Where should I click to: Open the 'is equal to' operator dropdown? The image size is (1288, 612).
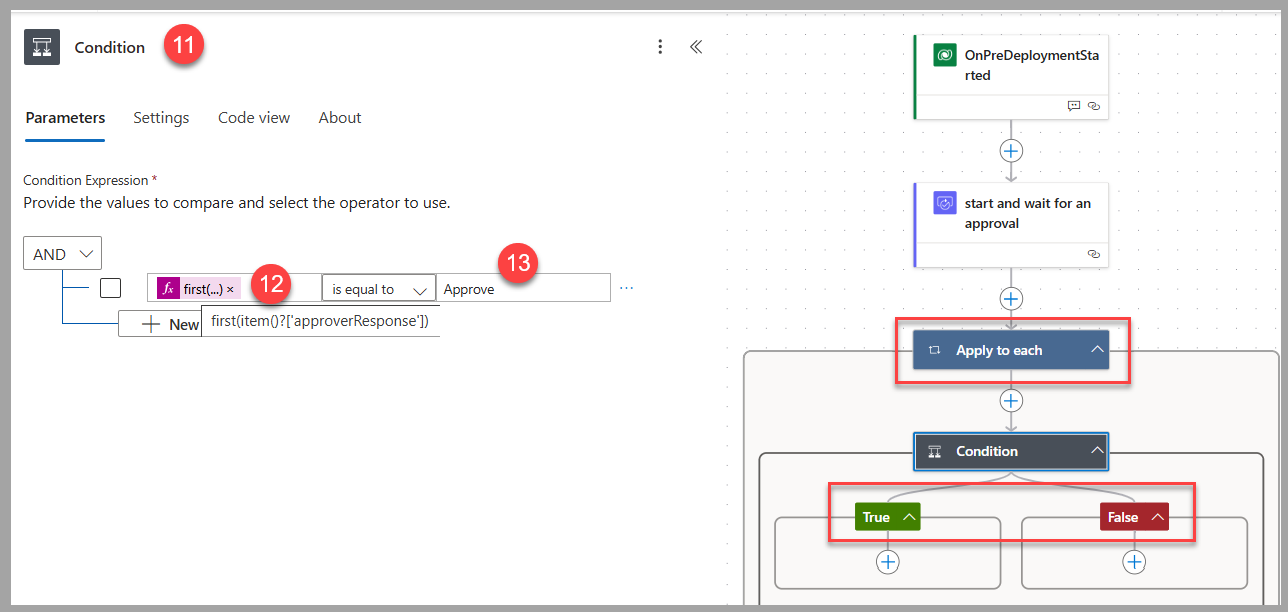(x=378, y=287)
